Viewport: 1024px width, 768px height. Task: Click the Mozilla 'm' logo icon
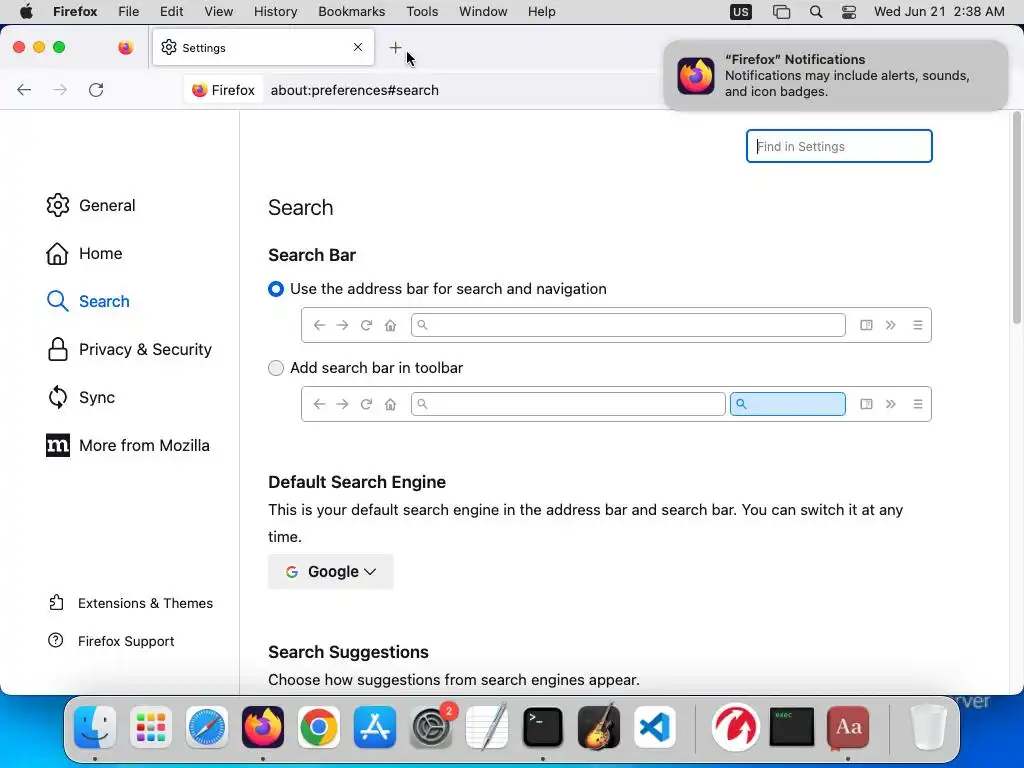57,445
